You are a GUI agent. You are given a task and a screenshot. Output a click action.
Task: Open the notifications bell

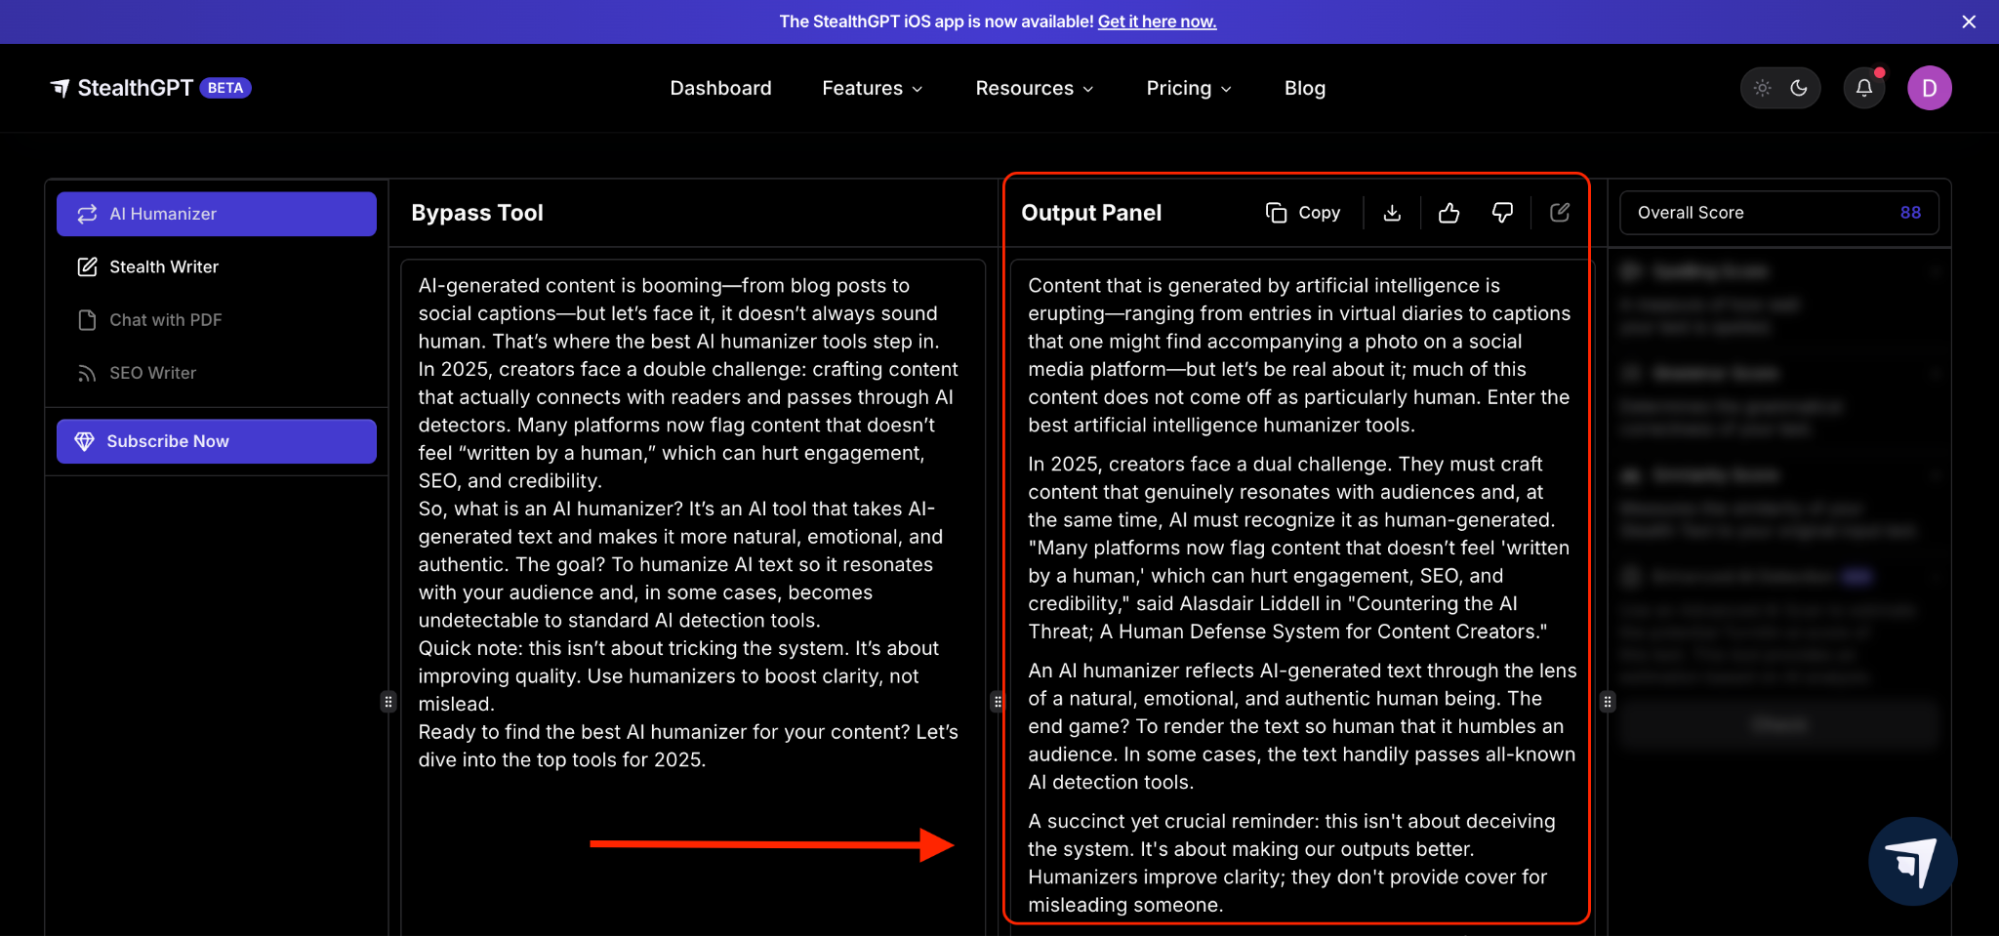tap(1864, 88)
